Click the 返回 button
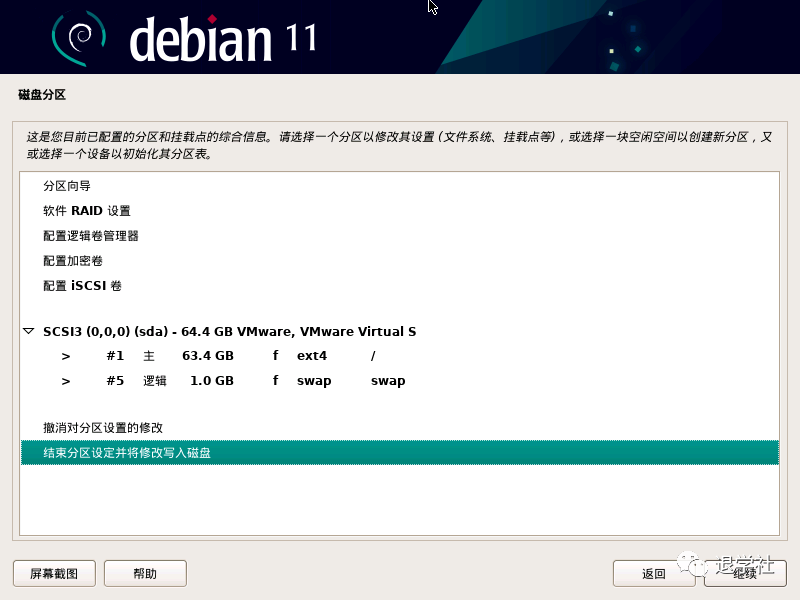 click(654, 573)
